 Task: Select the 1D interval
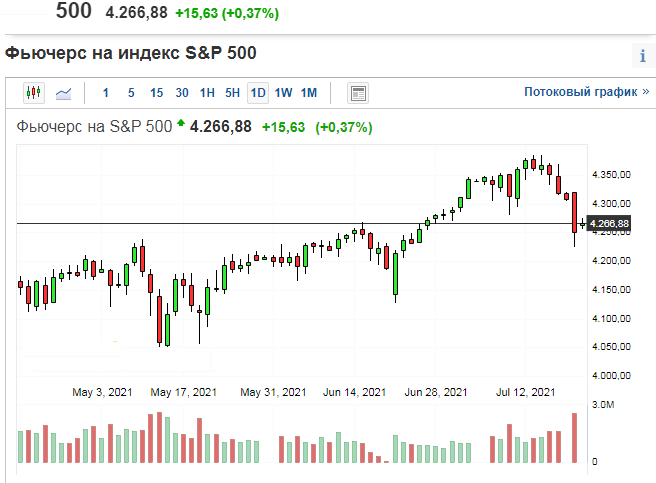[258, 93]
